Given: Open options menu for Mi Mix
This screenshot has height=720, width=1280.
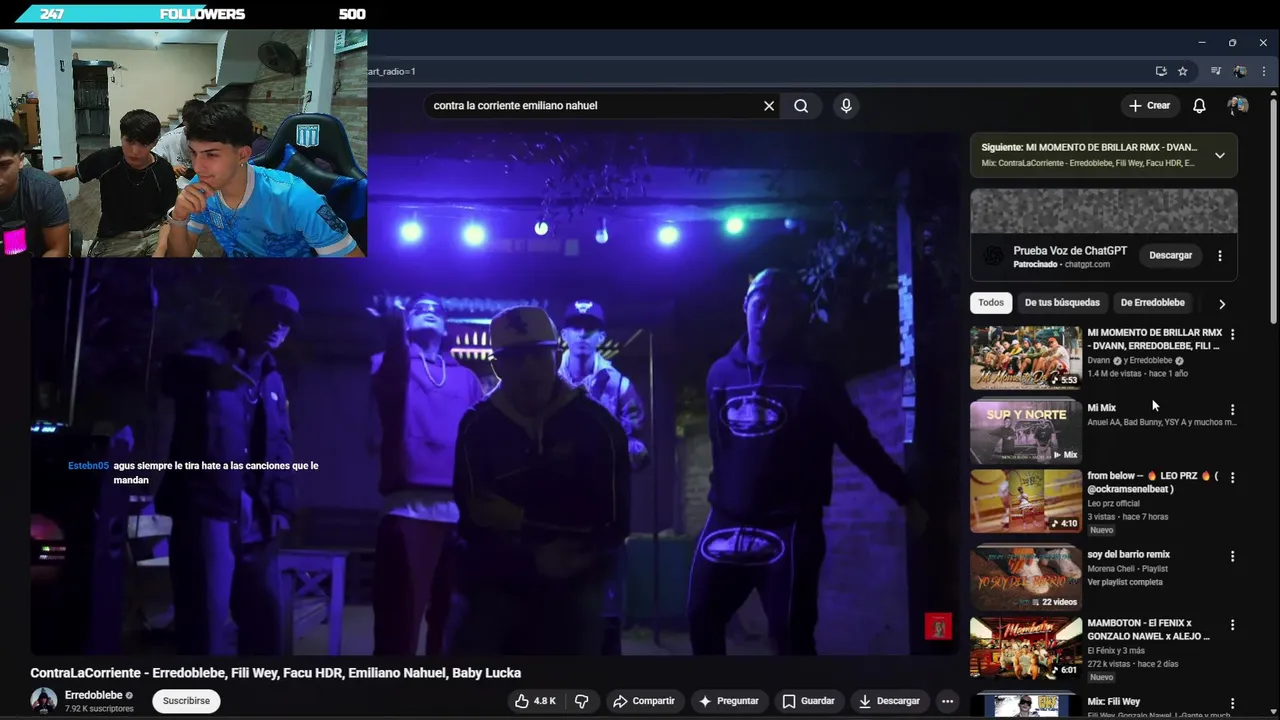Looking at the screenshot, I should click(x=1232, y=410).
